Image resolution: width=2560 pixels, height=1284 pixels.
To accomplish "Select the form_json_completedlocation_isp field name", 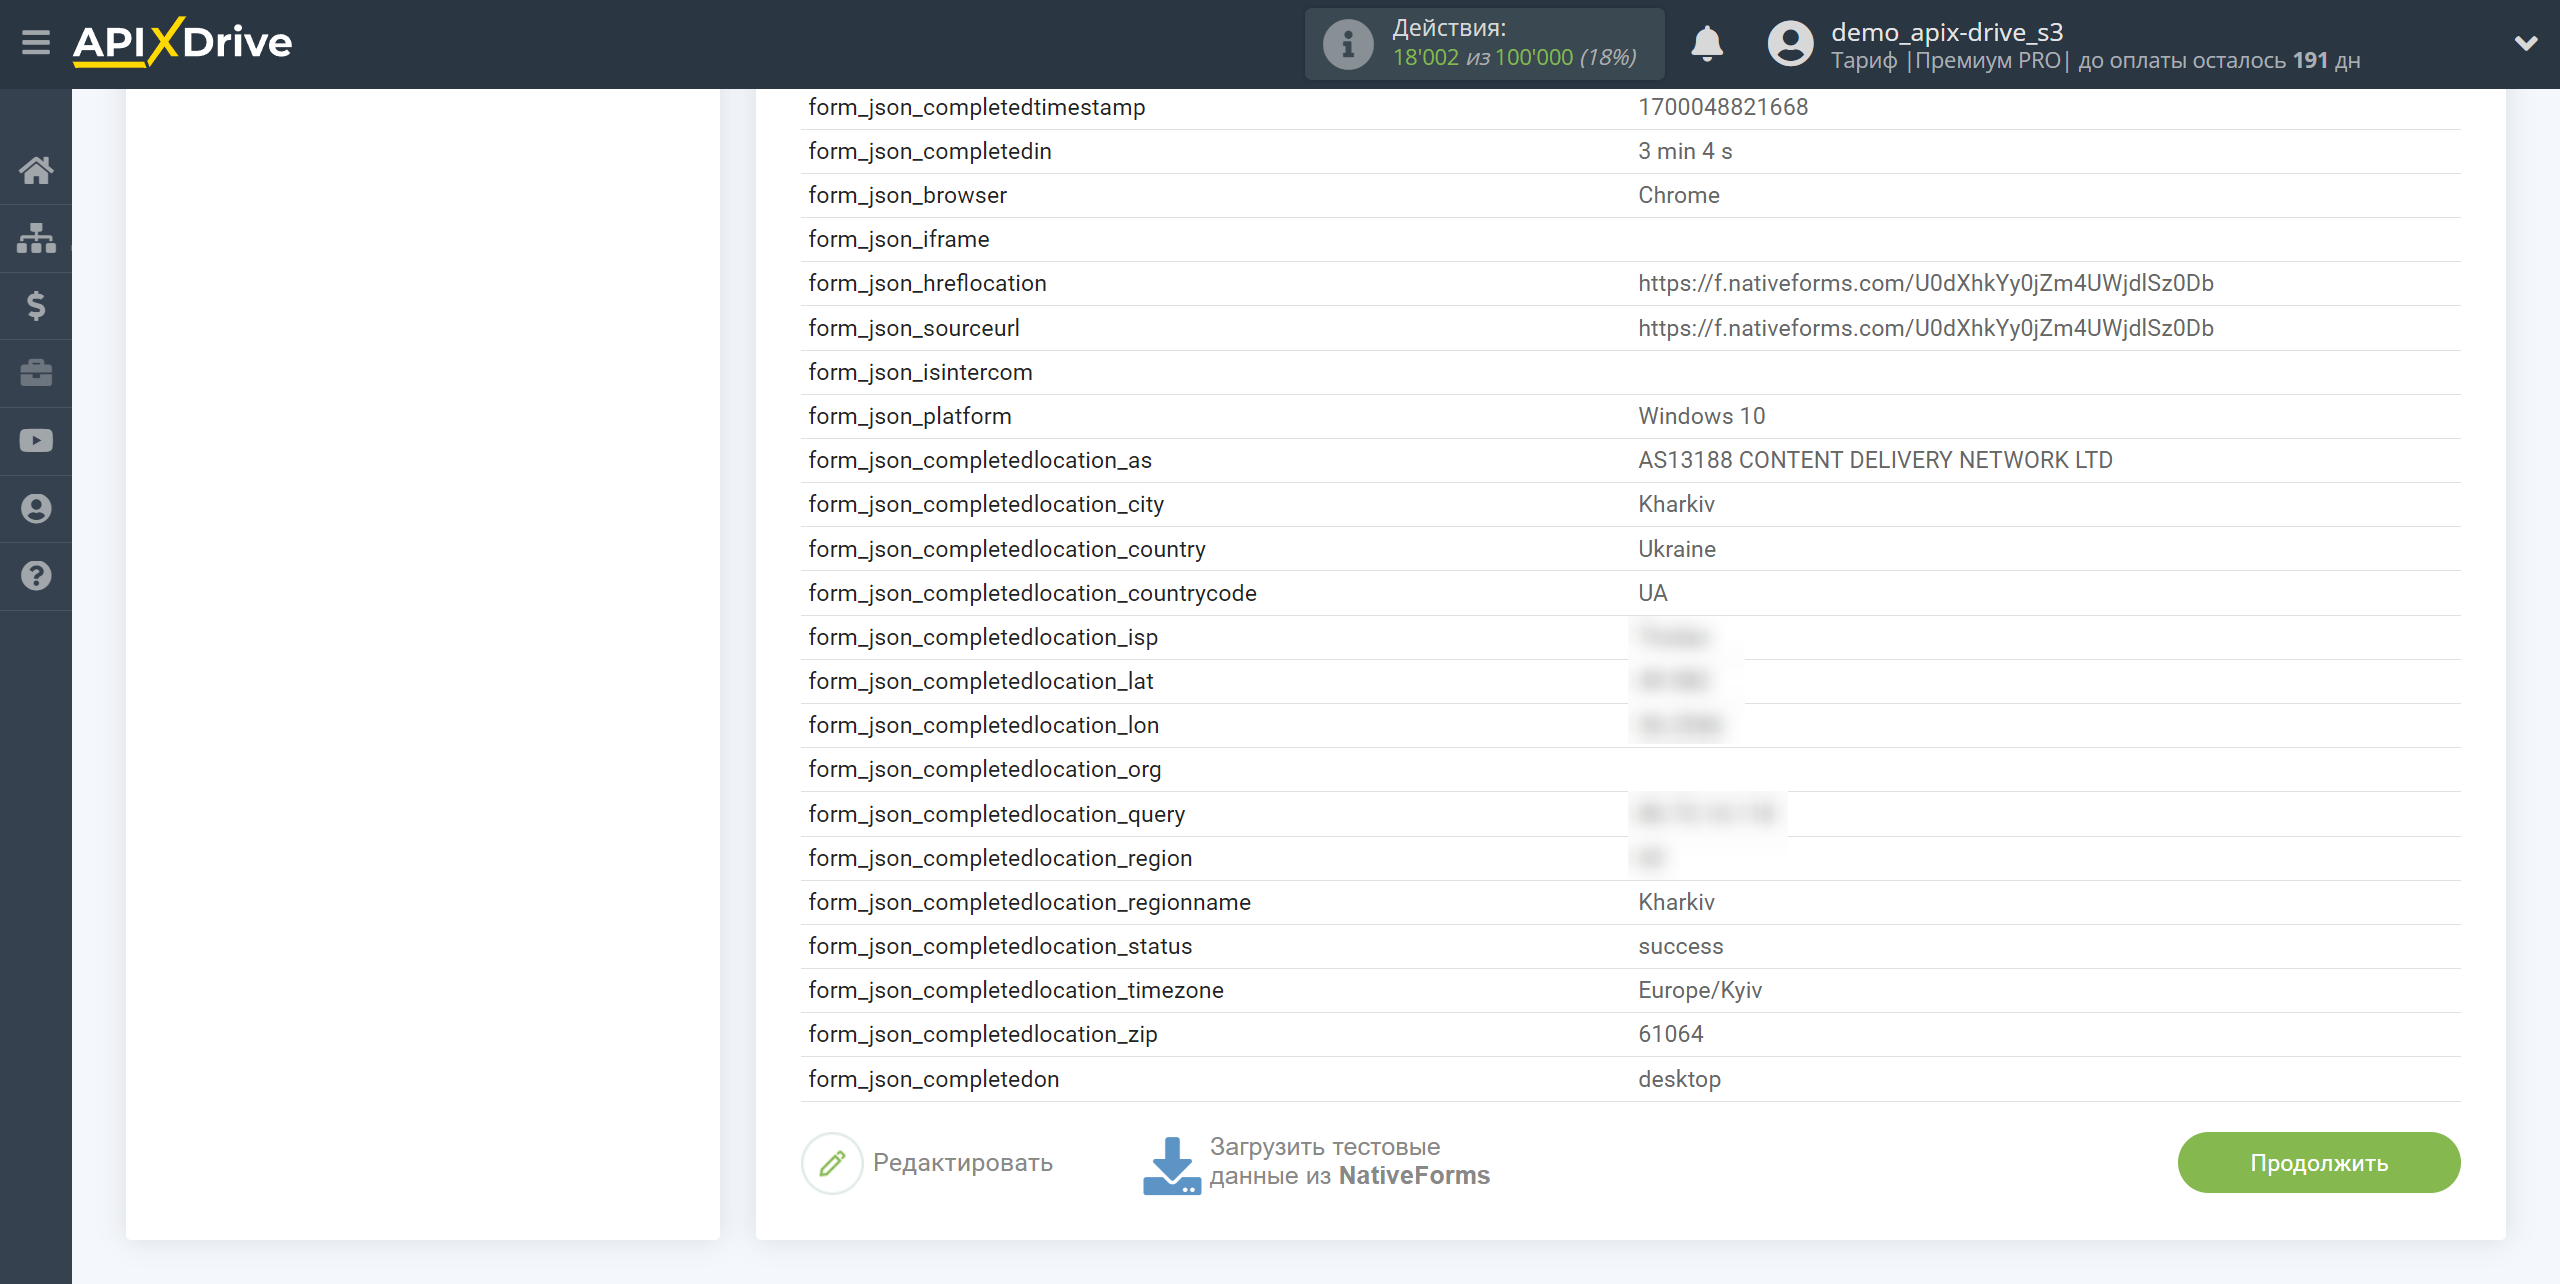I will pos(983,637).
